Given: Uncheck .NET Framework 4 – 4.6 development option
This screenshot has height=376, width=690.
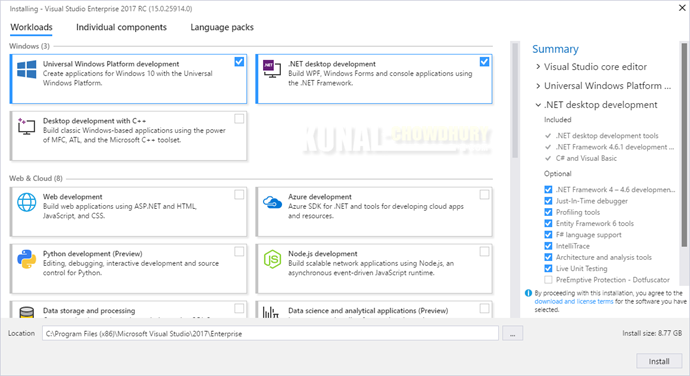Looking at the screenshot, I should [548, 189].
